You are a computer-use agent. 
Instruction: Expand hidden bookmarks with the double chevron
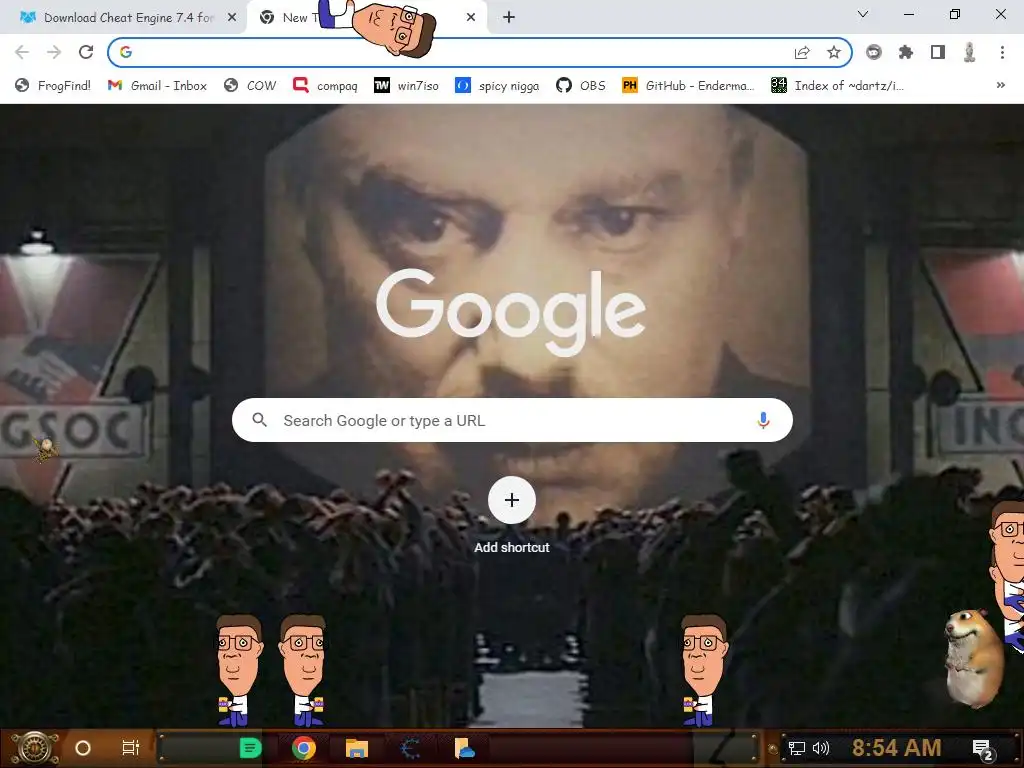[1000, 85]
